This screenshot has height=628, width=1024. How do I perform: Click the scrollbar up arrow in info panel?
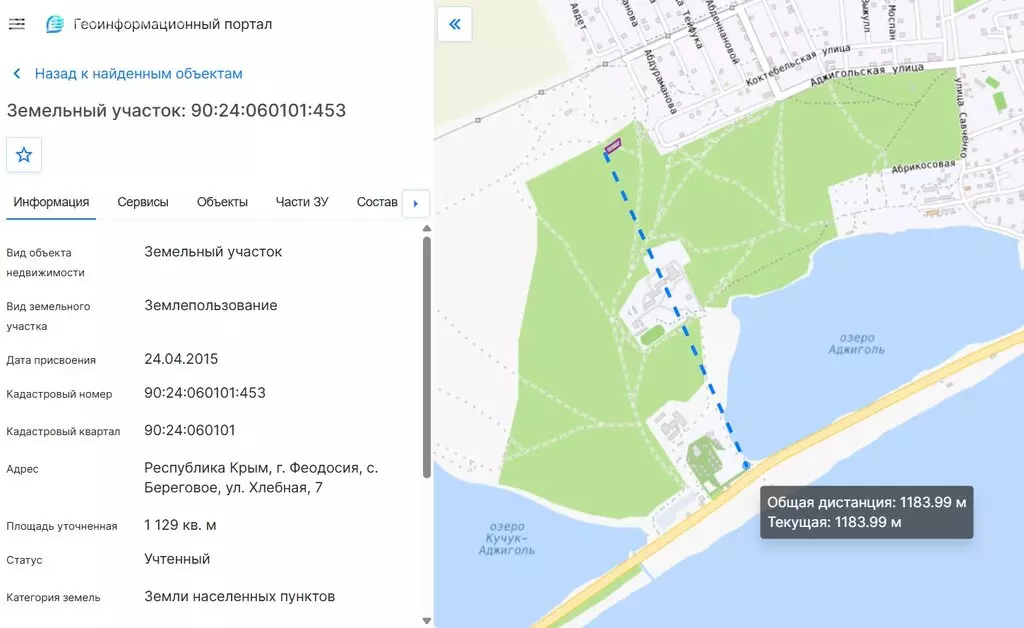point(426,228)
